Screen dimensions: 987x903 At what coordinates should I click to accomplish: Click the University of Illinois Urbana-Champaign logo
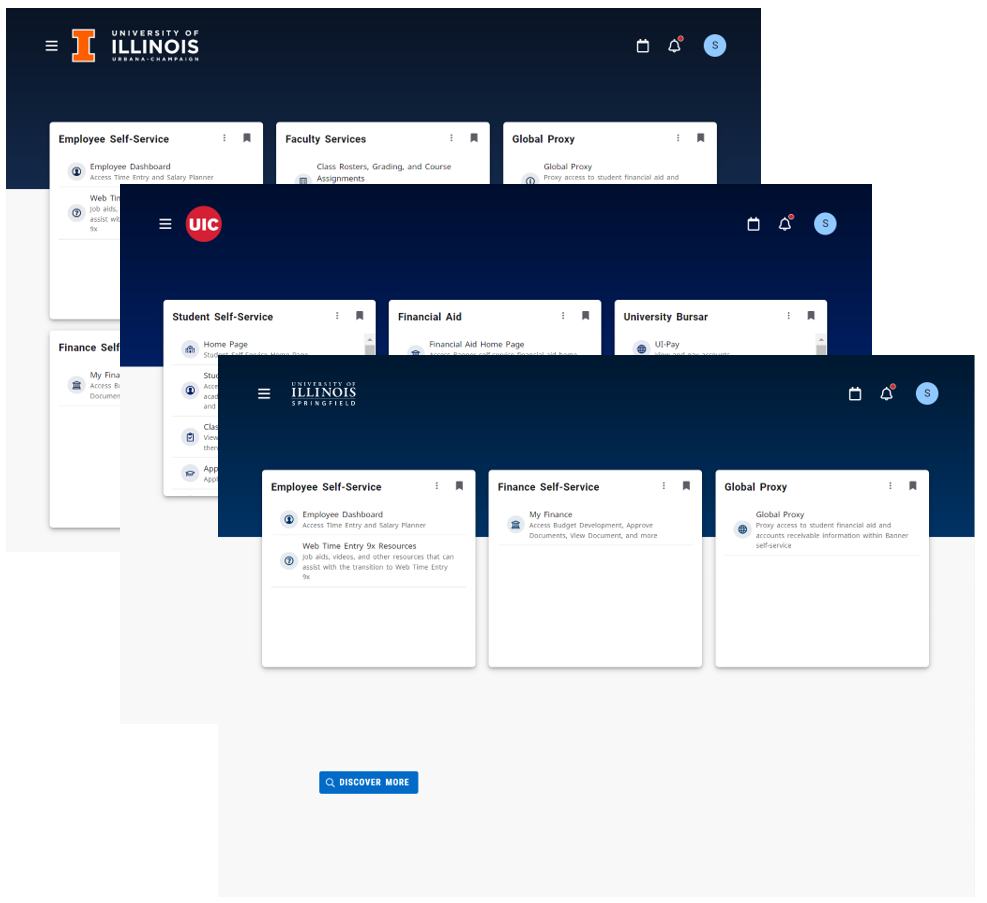pyautogui.click(x=135, y=46)
